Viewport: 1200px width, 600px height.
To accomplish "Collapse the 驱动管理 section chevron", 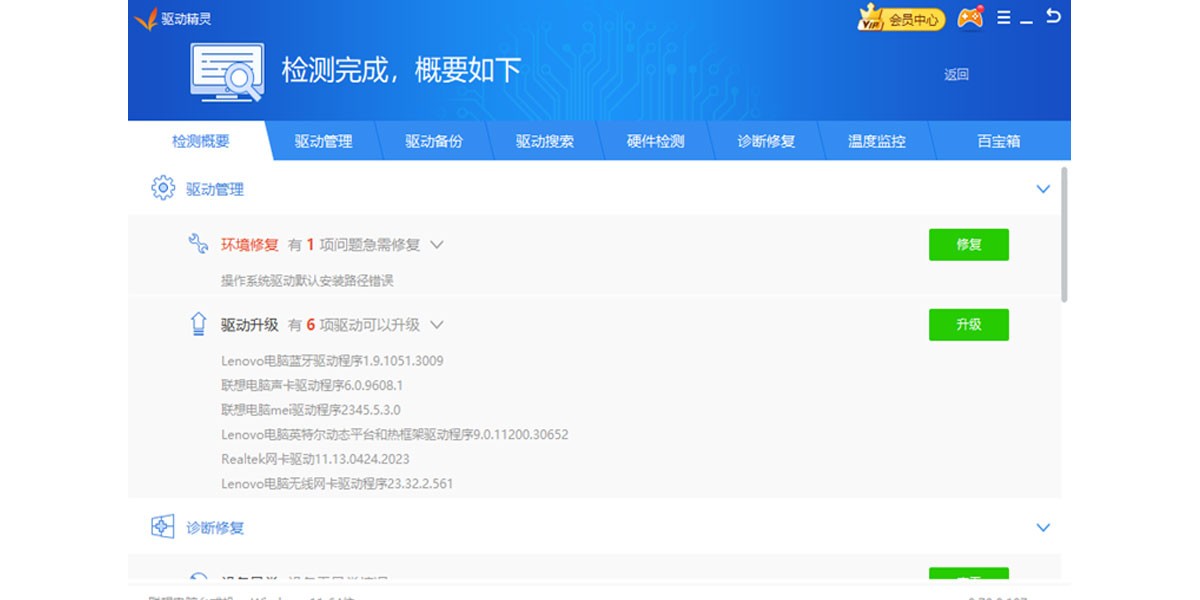I will [x=1043, y=189].
